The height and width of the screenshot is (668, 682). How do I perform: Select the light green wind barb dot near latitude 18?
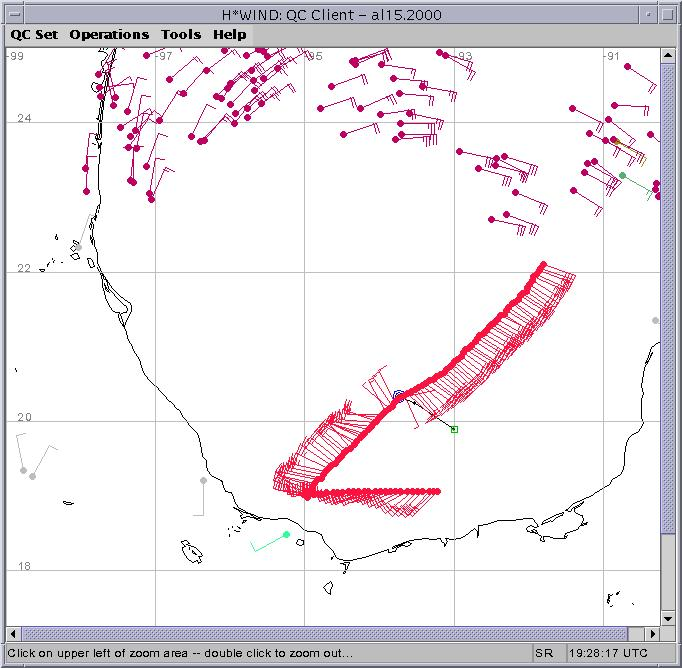point(286,535)
